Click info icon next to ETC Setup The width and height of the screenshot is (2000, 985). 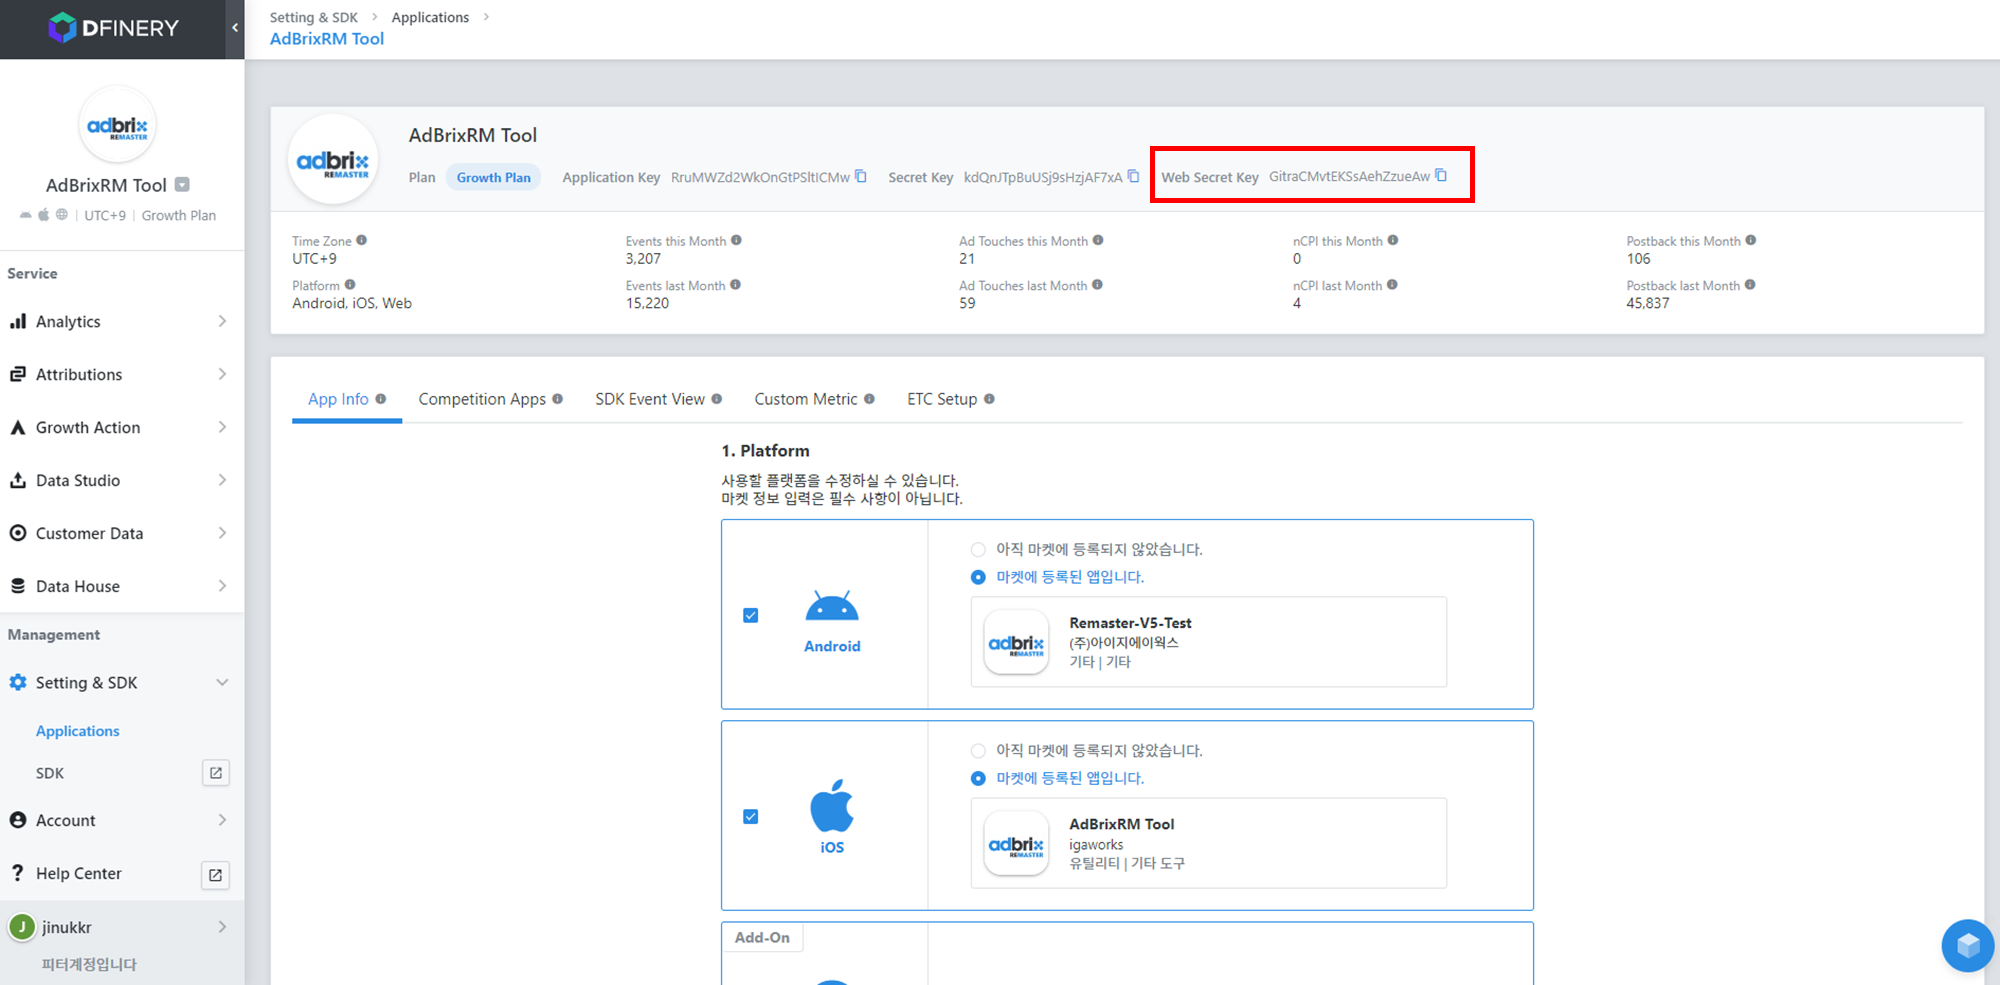pos(989,399)
